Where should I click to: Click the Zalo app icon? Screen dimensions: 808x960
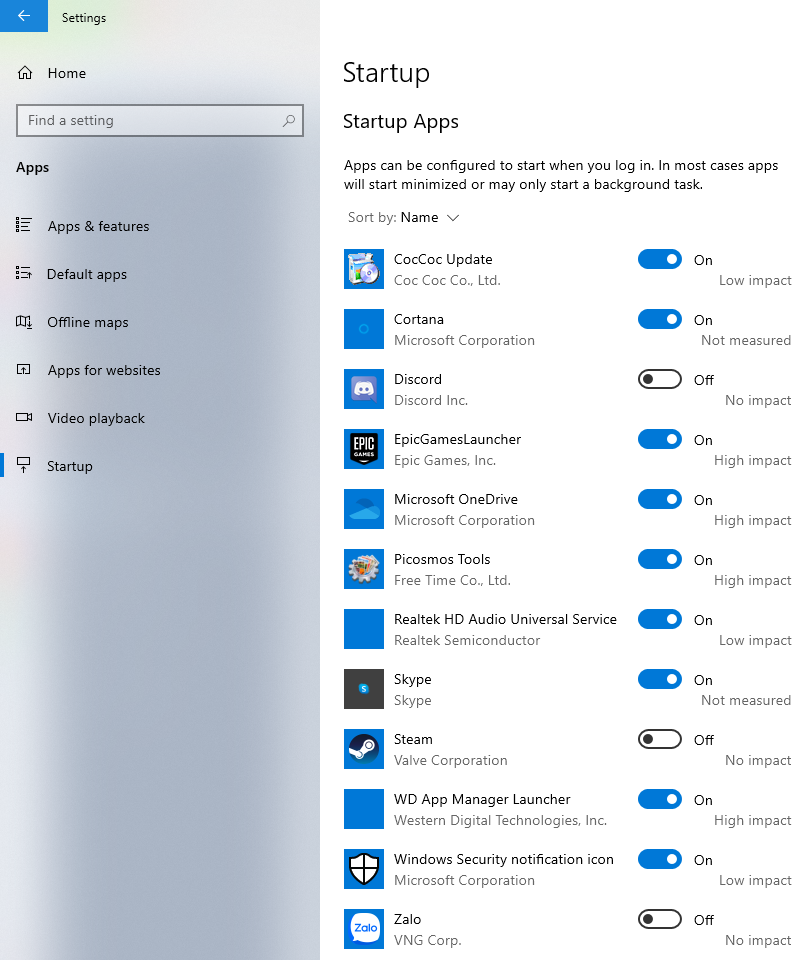coord(364,929)
